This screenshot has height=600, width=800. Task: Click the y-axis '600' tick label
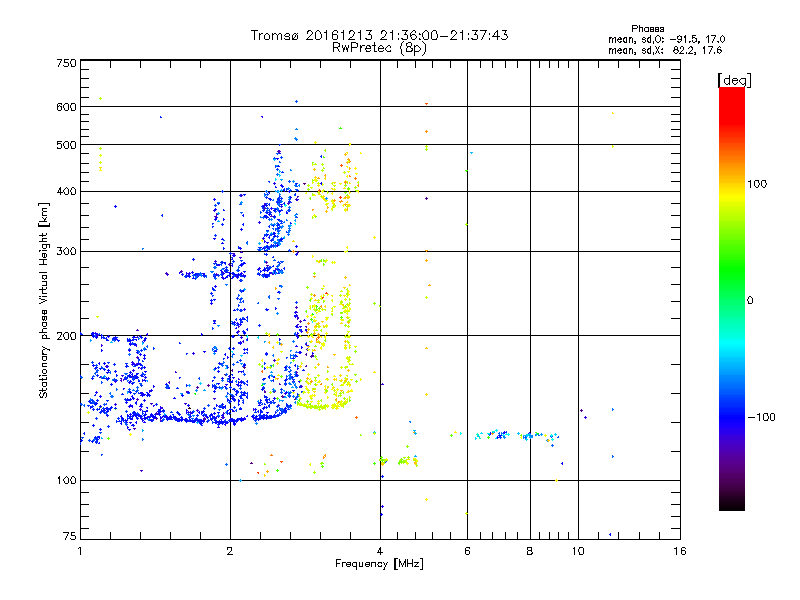point(66,107)
